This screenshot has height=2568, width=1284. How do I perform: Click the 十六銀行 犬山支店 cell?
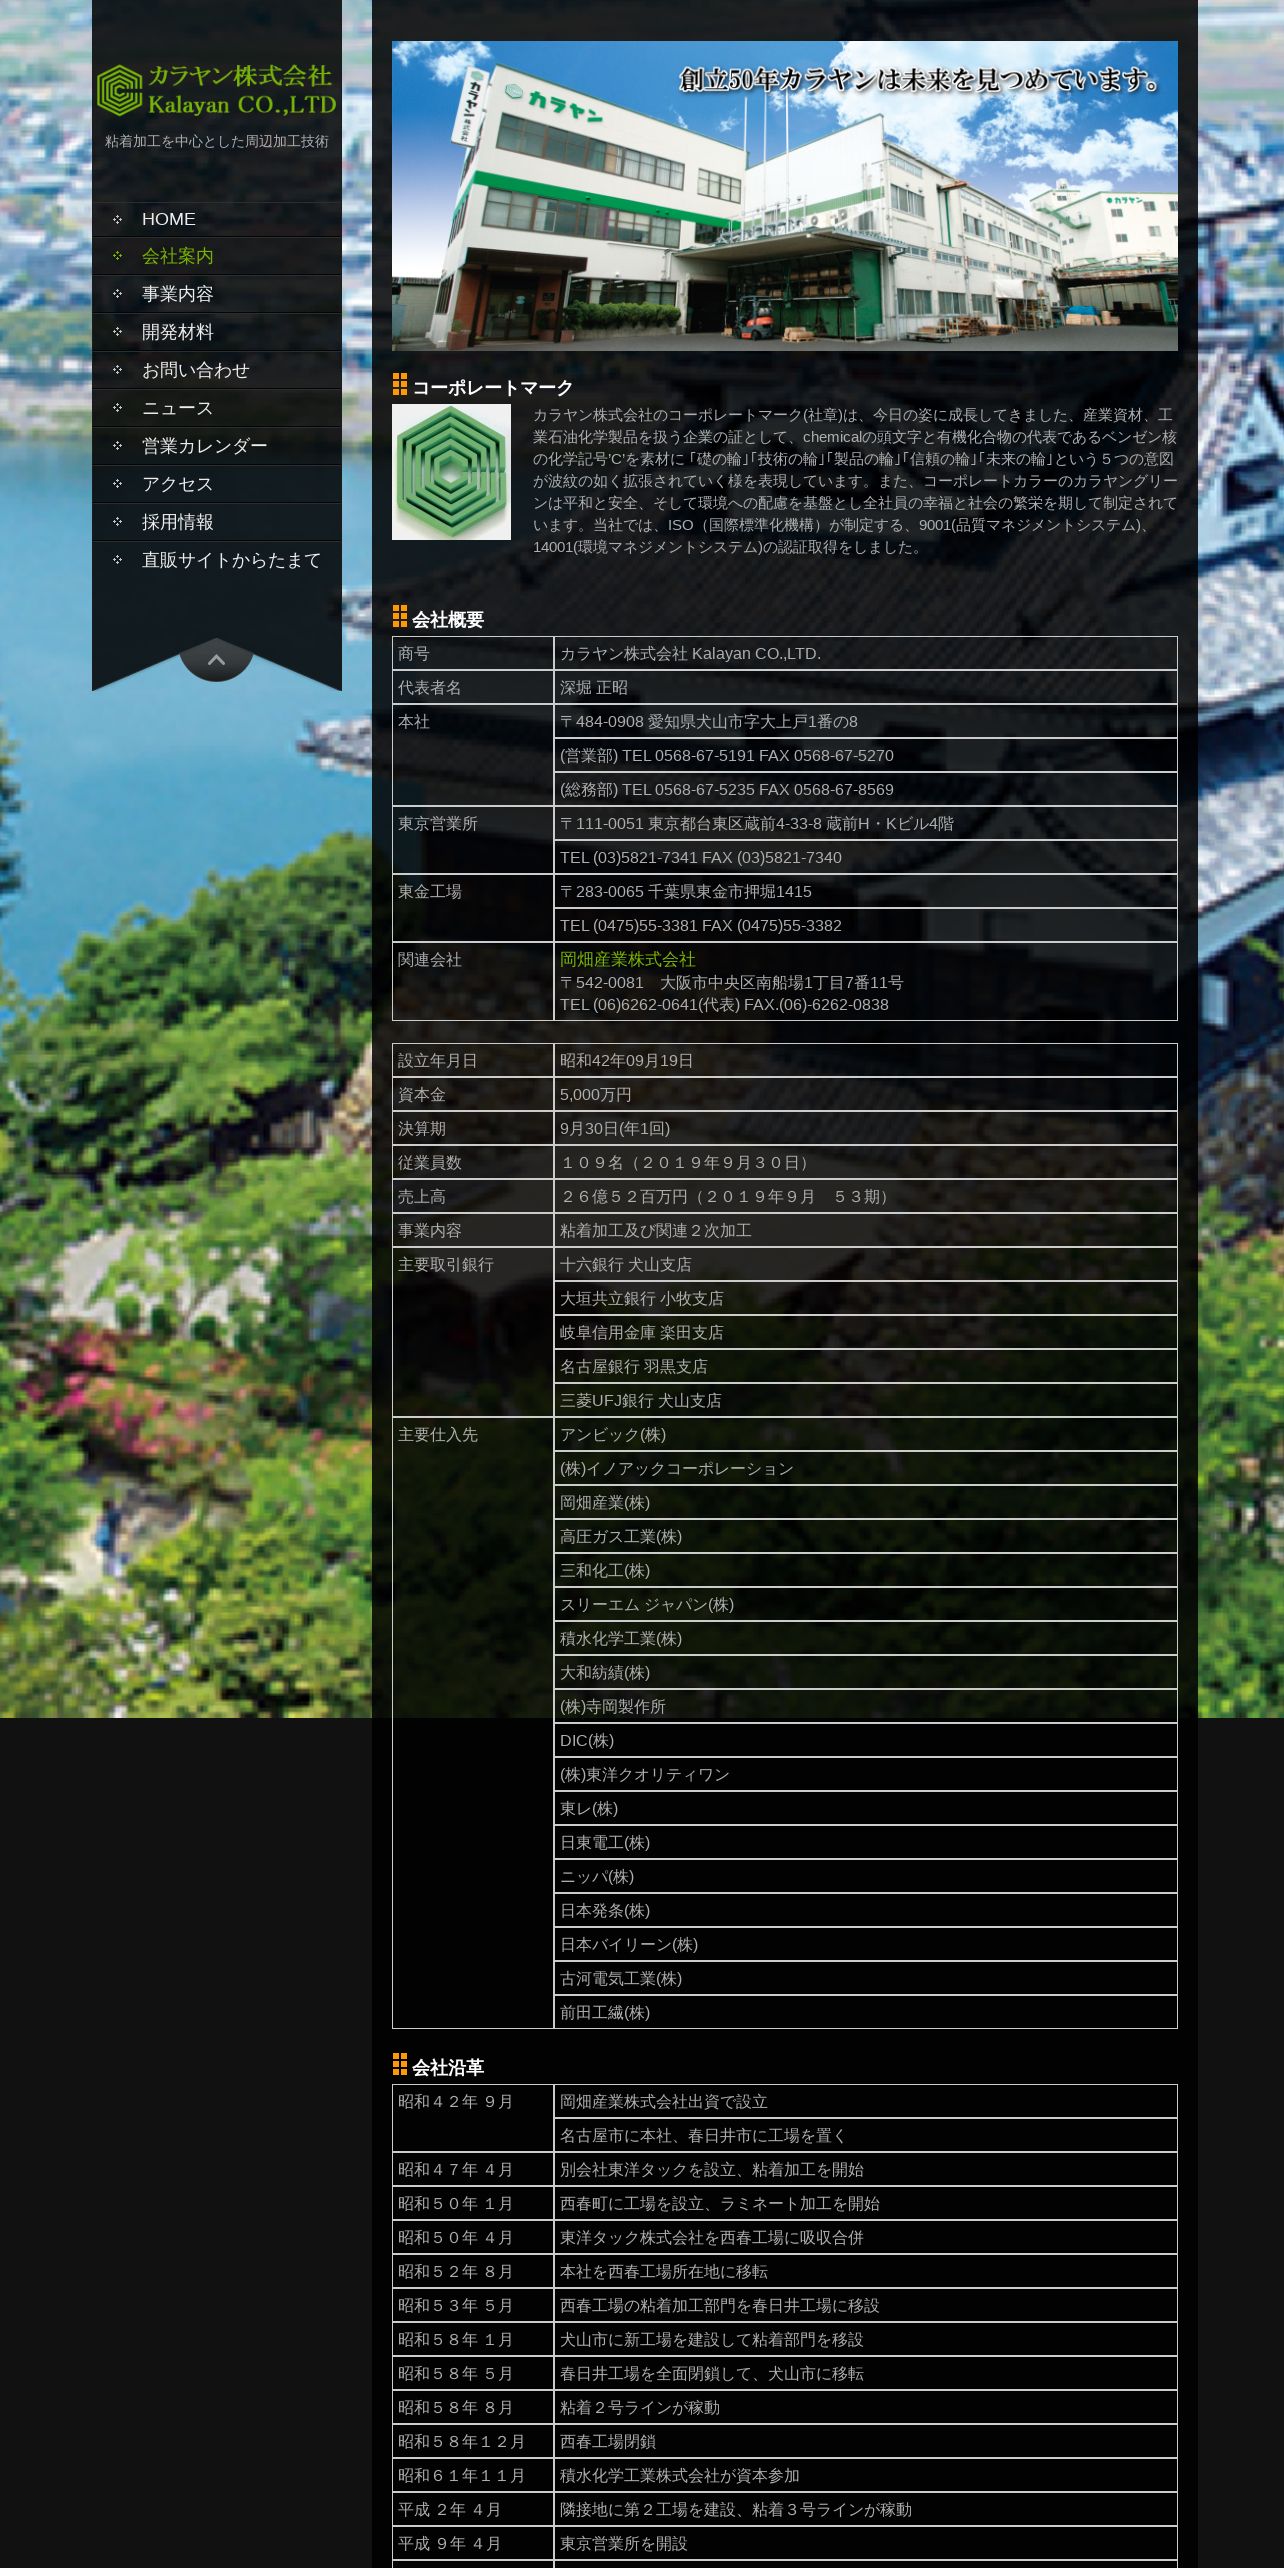(x=865, y=1265)
